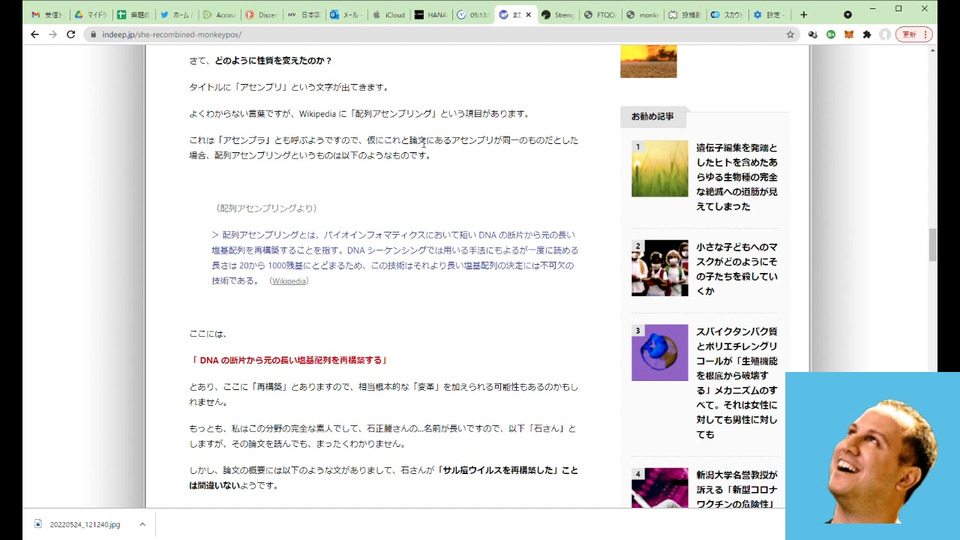Switch to the iCloud tab
Image resolution: width=960 pixels, height=540 pixels.
tap(388, 15)
